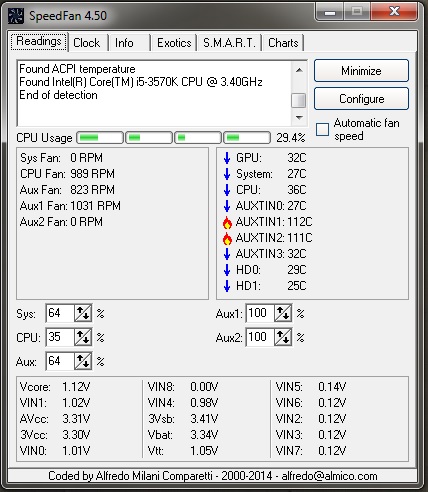Click third CPU usage core bar
The height and width of the screenshot is (492, 428).
click(198, 138)
